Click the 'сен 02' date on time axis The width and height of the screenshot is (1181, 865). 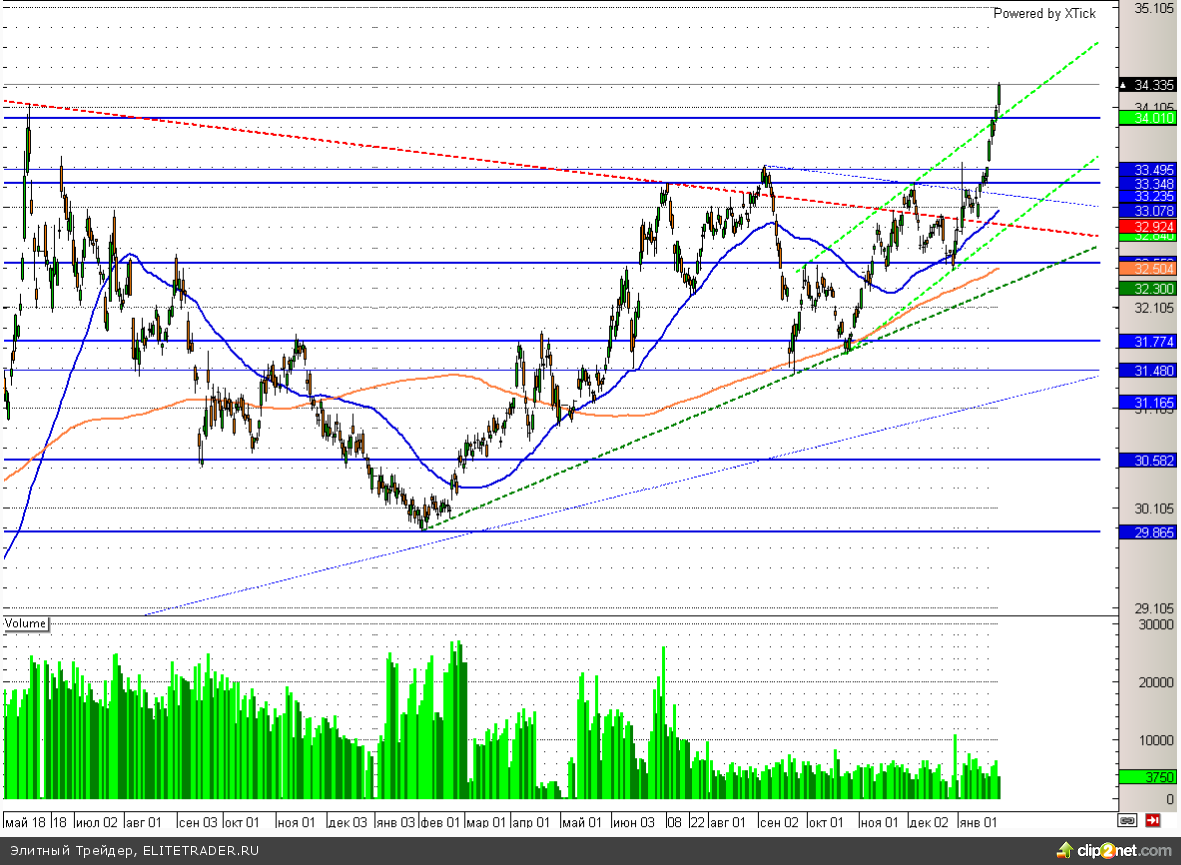click(x=779, y=822)
